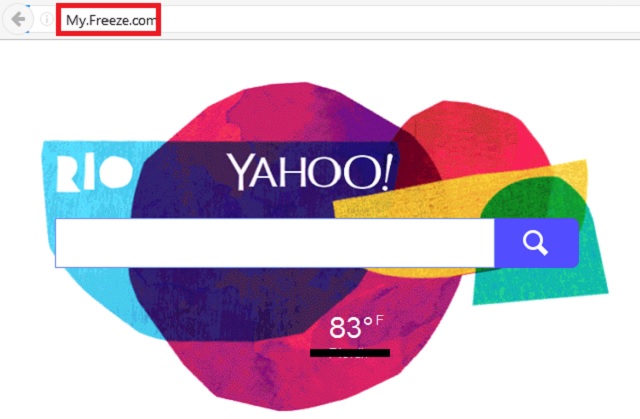Click the magnifying glass search icon
Screen dimensions: 640x419
(x=535, y=242)
